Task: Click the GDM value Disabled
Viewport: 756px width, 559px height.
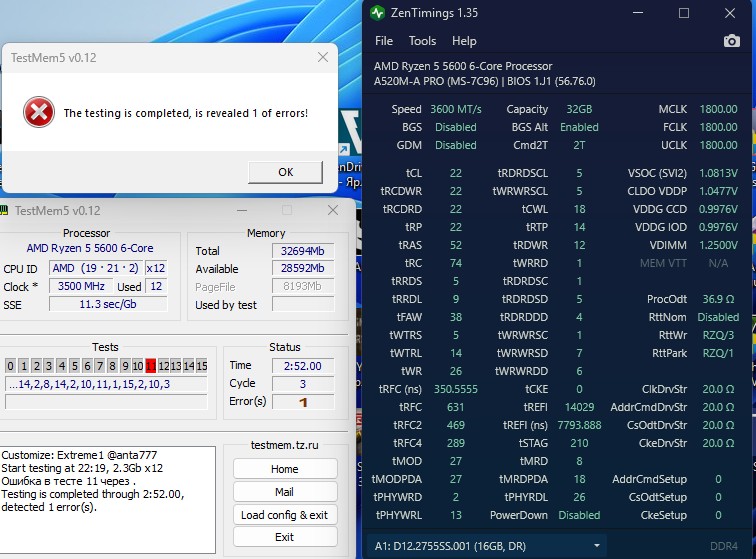Action: point(456,145)
